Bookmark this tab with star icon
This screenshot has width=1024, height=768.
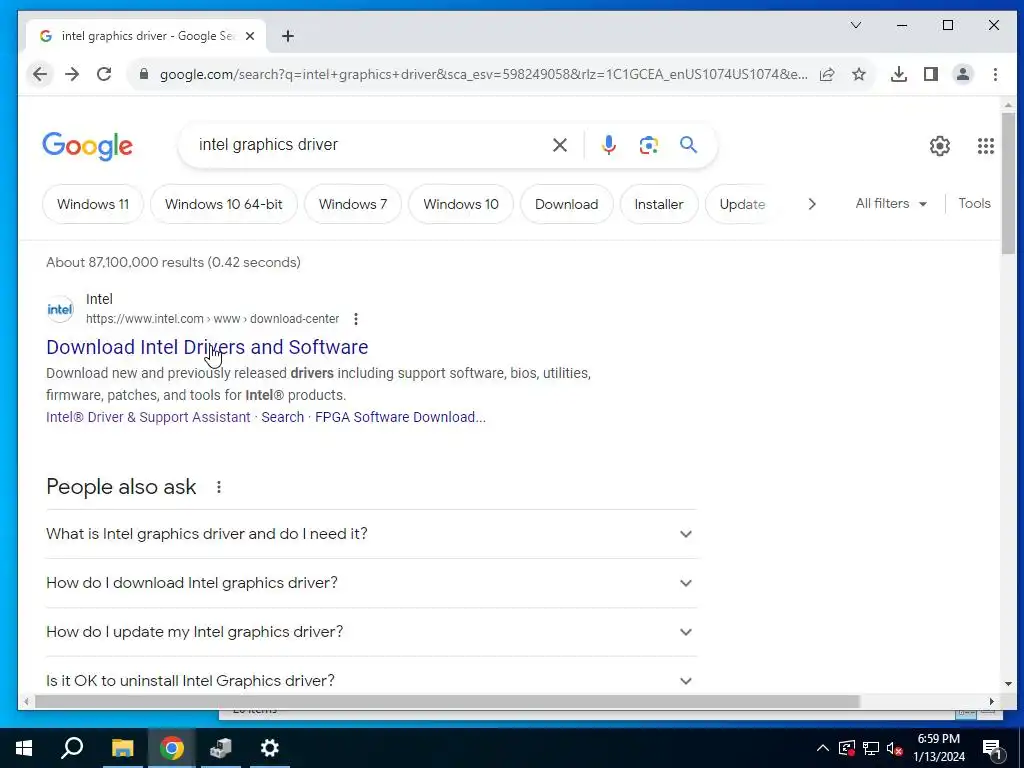pyautogui.click(x=859, y=74)
